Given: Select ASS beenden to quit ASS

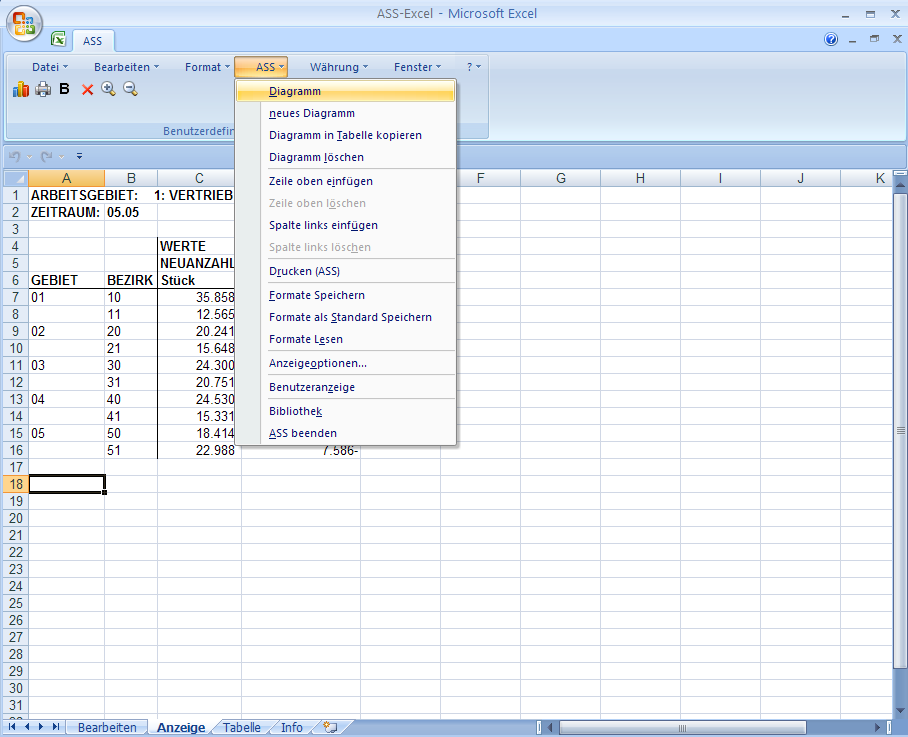Looking at the screenshot, I should (x=346, y=433).
